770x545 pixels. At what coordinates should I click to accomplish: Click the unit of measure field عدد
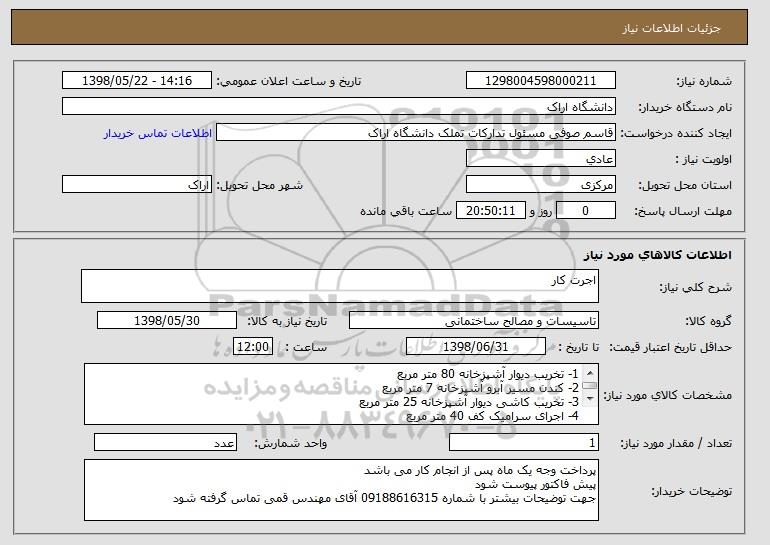[165, 442]
